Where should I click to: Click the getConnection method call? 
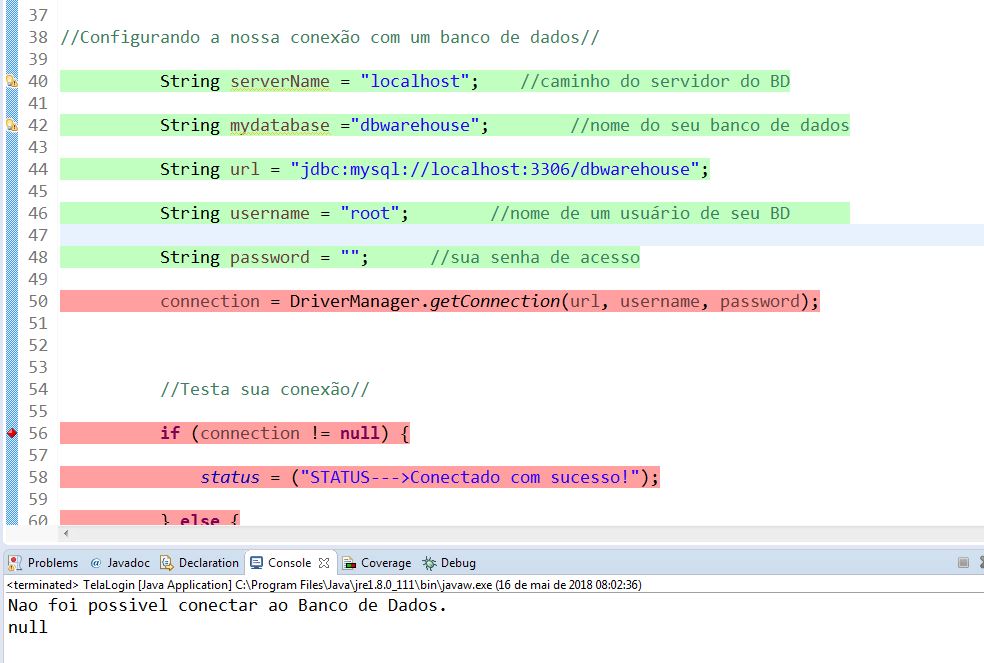(495, 301)
